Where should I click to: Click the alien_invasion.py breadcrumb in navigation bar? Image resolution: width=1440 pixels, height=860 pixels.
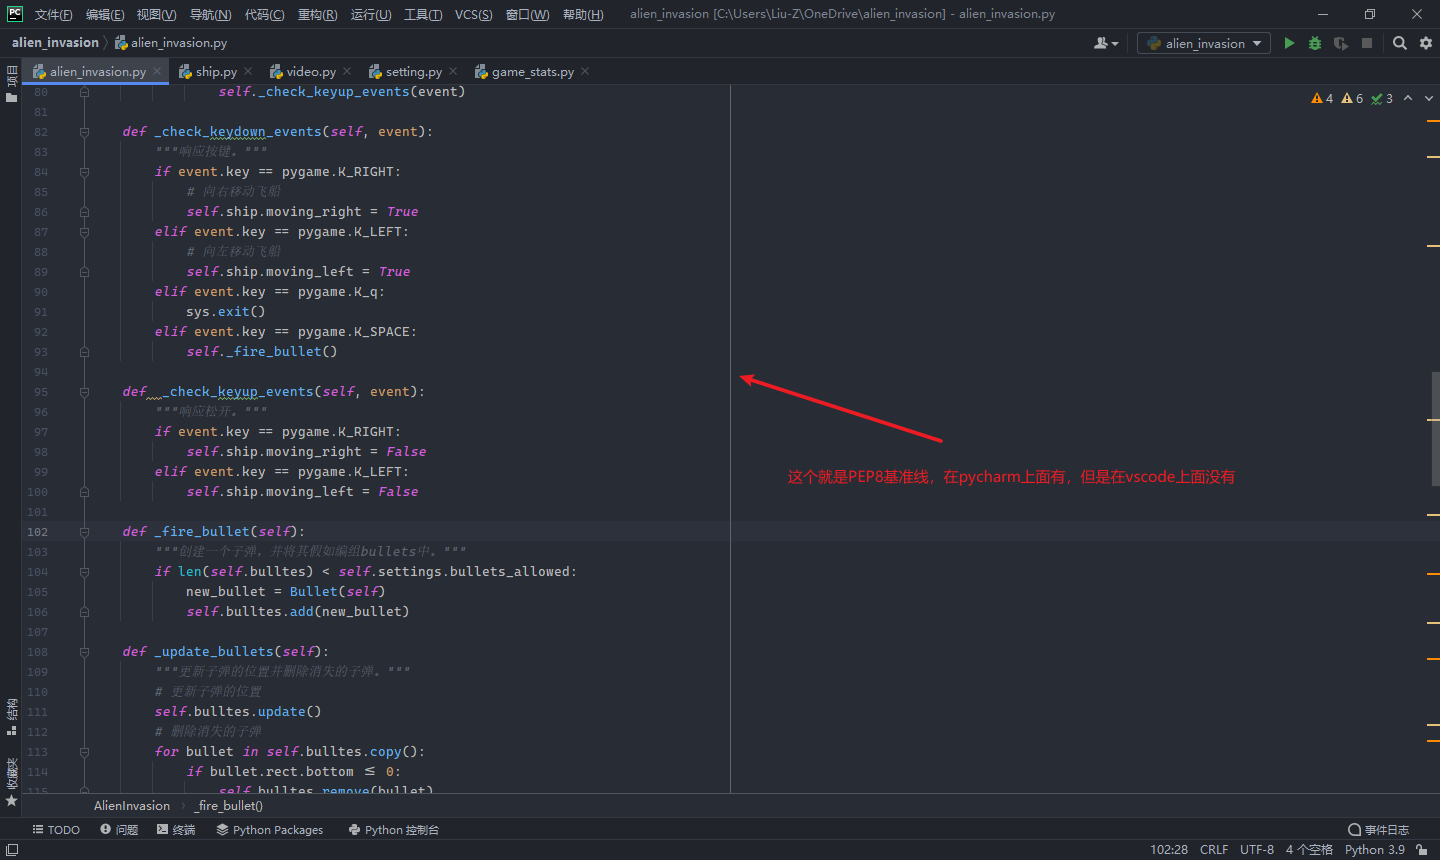click(x=171, y=43)
